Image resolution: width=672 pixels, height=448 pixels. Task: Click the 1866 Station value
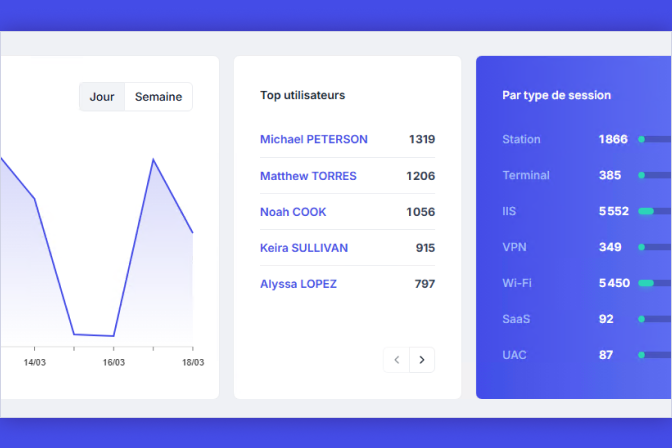(613, 139)
